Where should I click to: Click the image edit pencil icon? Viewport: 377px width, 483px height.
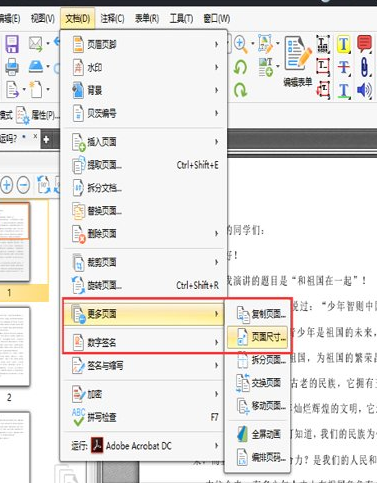tap(266, 44)
